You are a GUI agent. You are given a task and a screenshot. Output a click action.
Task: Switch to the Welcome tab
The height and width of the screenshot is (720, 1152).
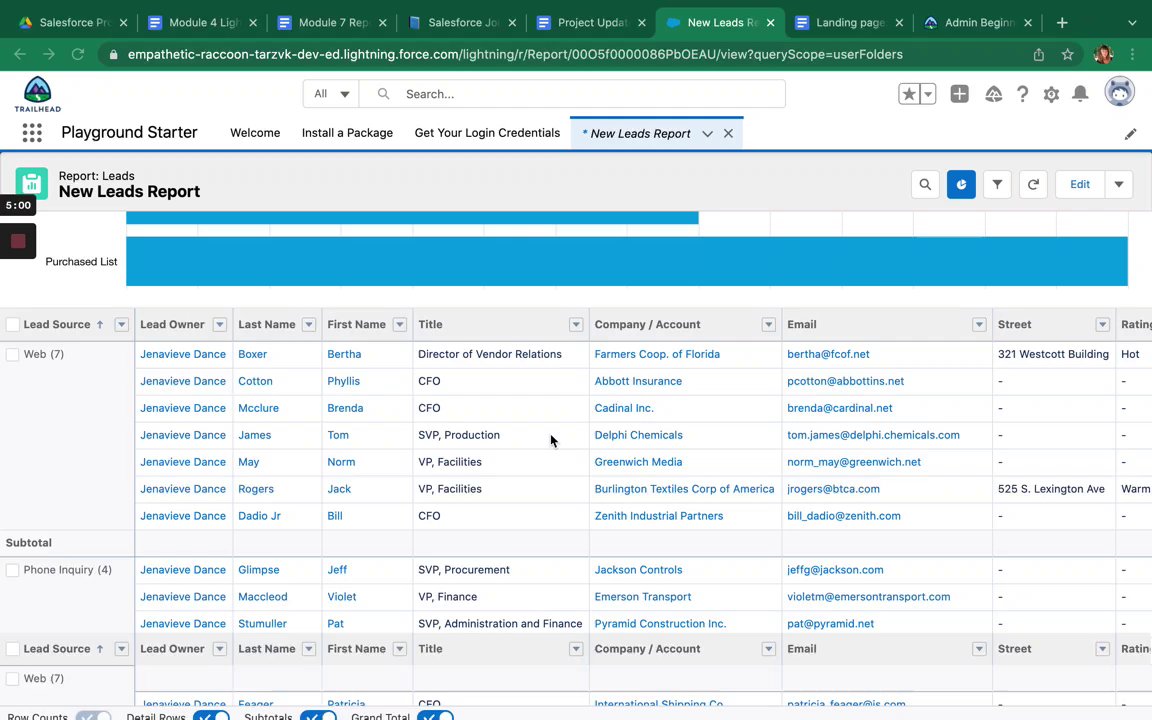(x=255, y=133)
